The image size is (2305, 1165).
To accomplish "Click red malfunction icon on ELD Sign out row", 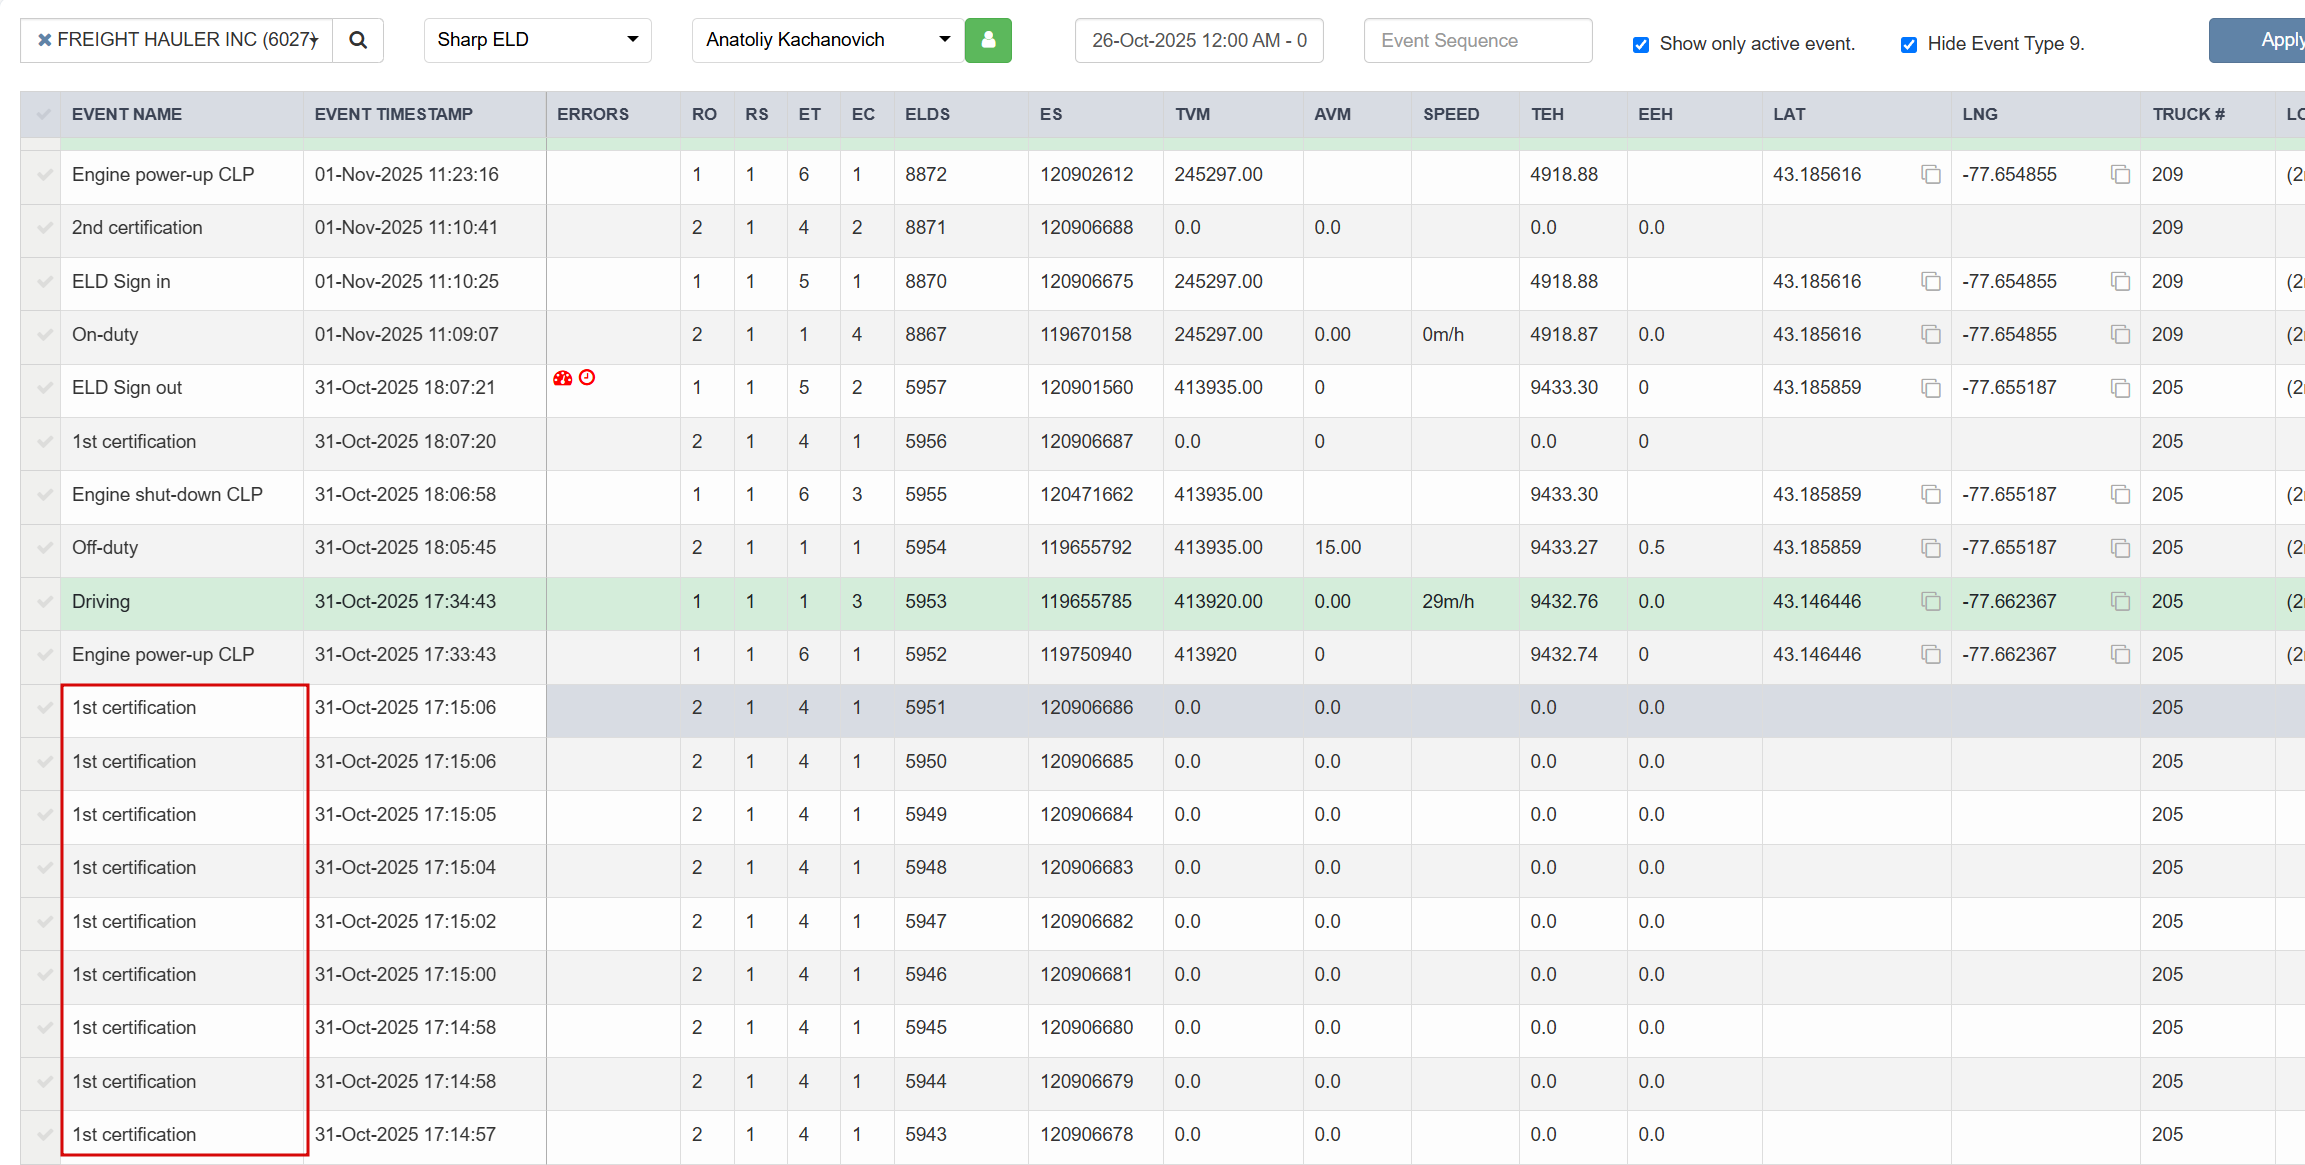I will (563, 378).
